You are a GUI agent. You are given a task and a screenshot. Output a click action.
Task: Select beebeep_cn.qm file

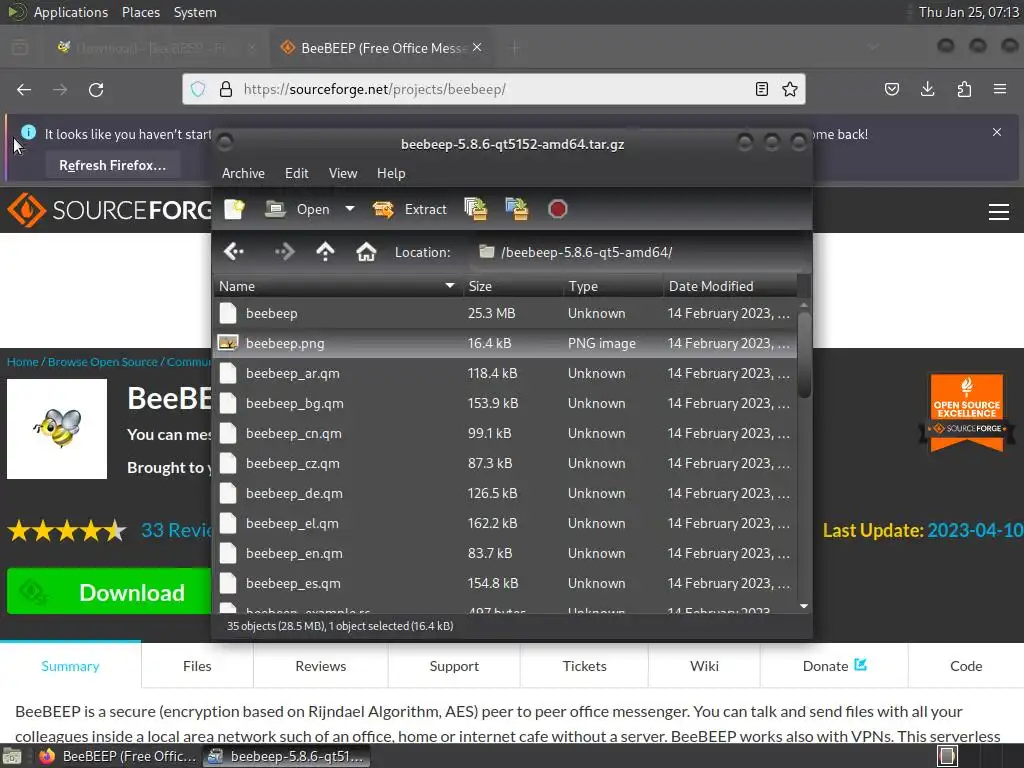(x=505, y=434)
